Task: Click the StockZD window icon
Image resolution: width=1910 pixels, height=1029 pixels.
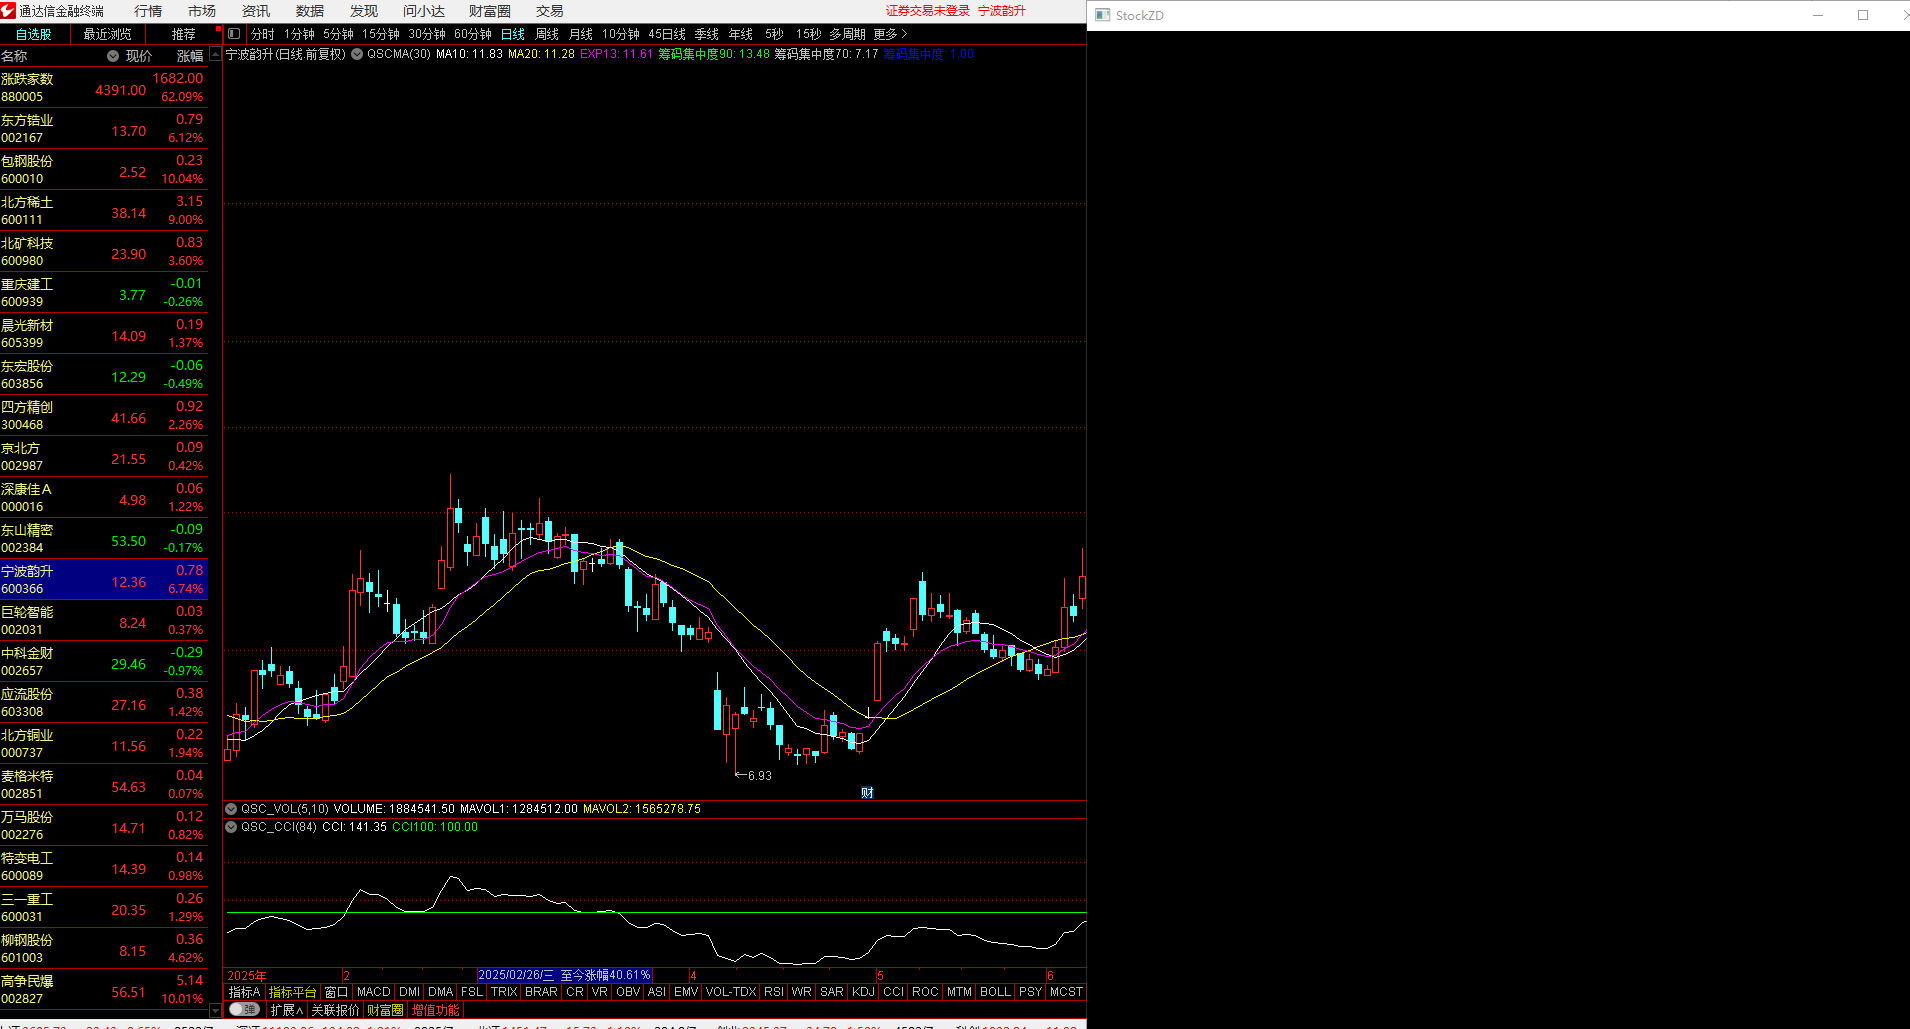Action: (1102, 15)
